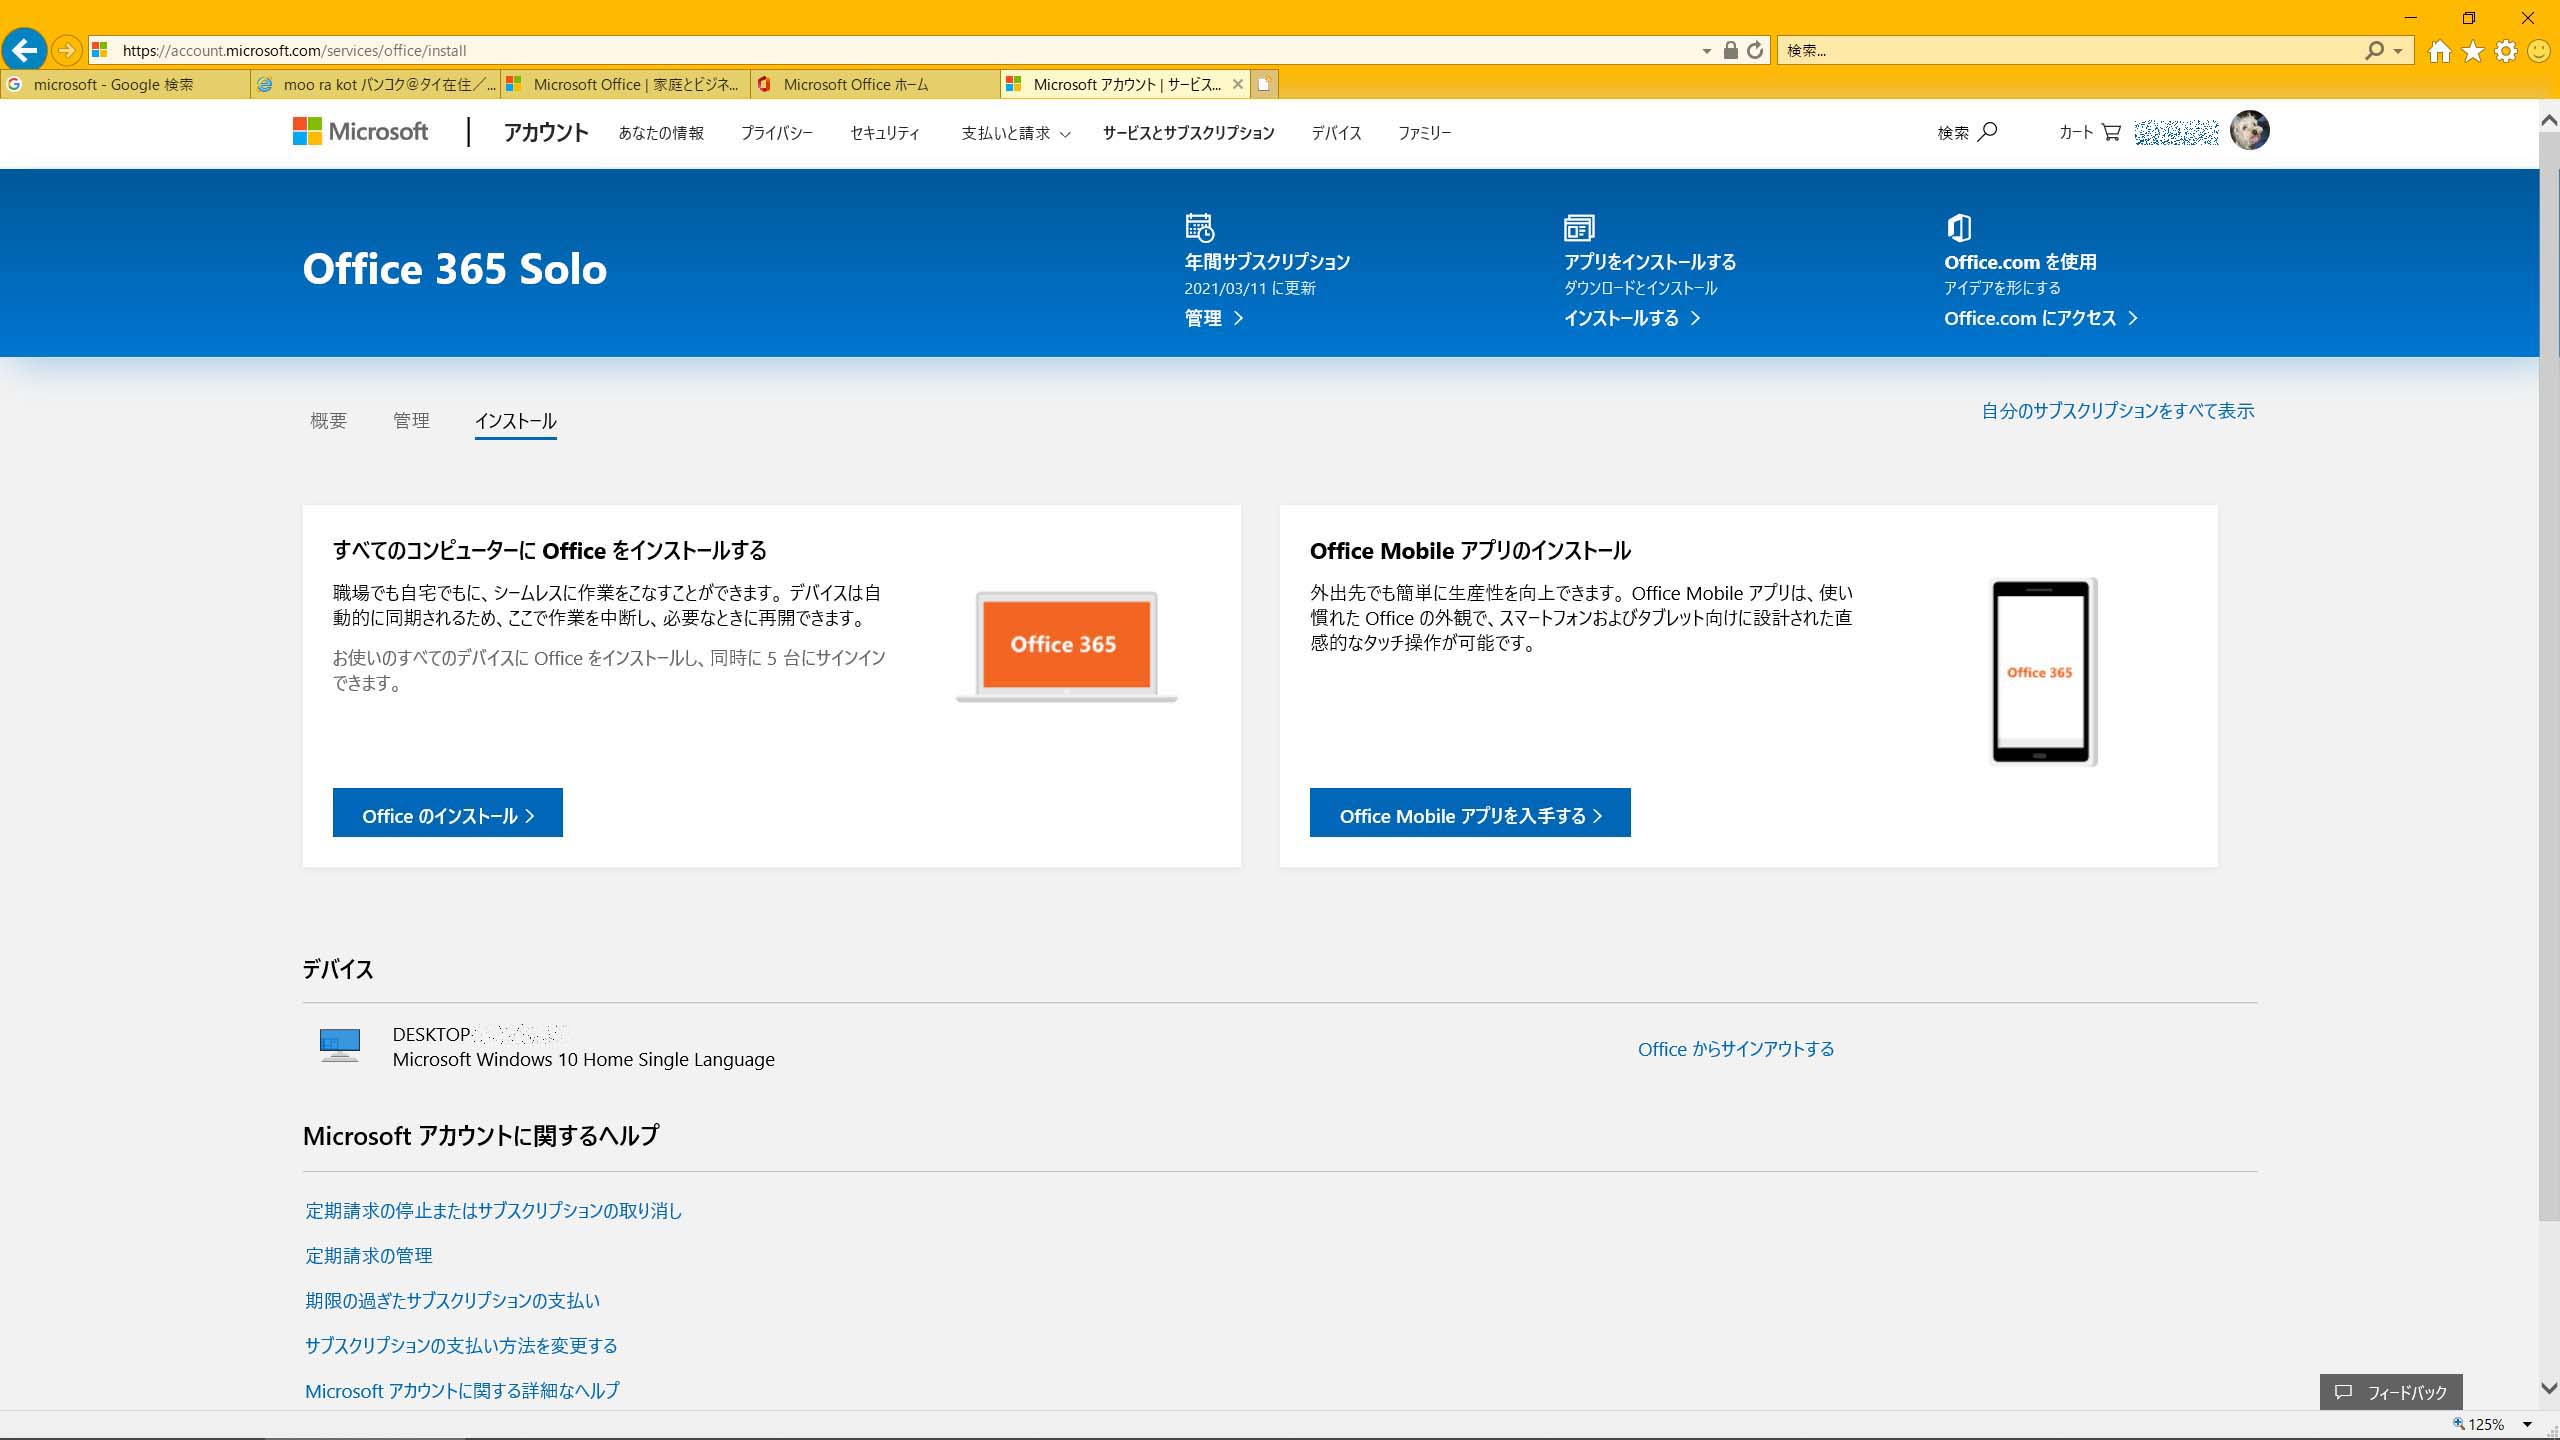Open the favorites star icon
2560x1440 pixels.
tap(2473, 50)
